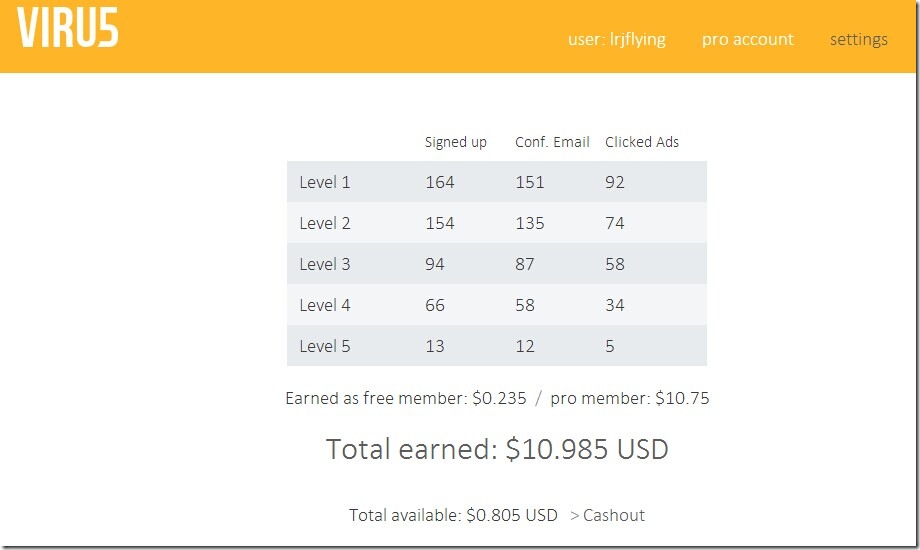The height and width of the screenshot is (550, 920).
Task: Click the pro member $10.75 amount
Action: click(682, 398)
